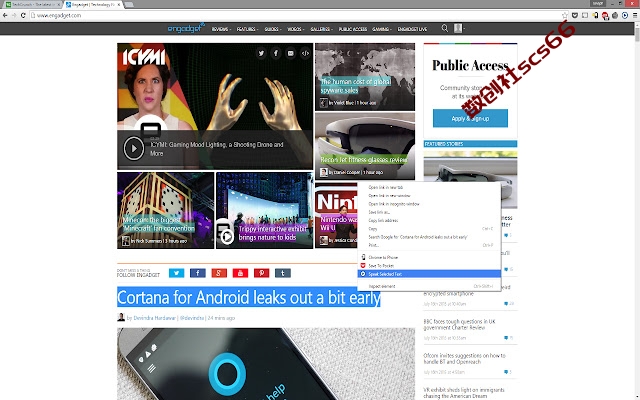Expand the Videos nav dropdown
Viewport: 640px width, 400px height.
(x=296, y=29)
